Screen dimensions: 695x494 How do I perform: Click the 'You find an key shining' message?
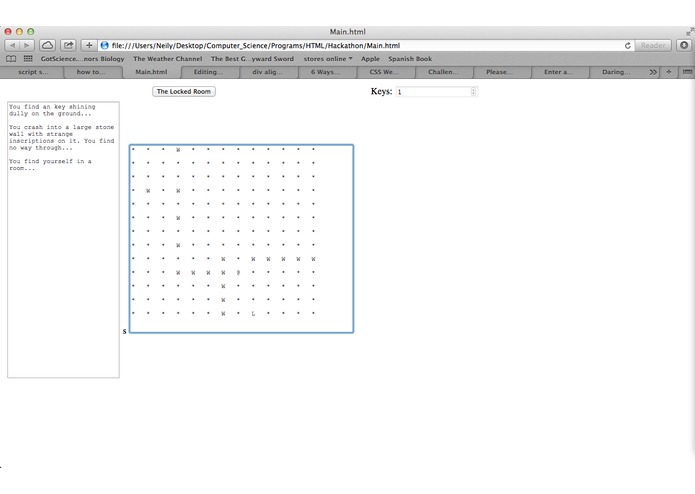52,110
